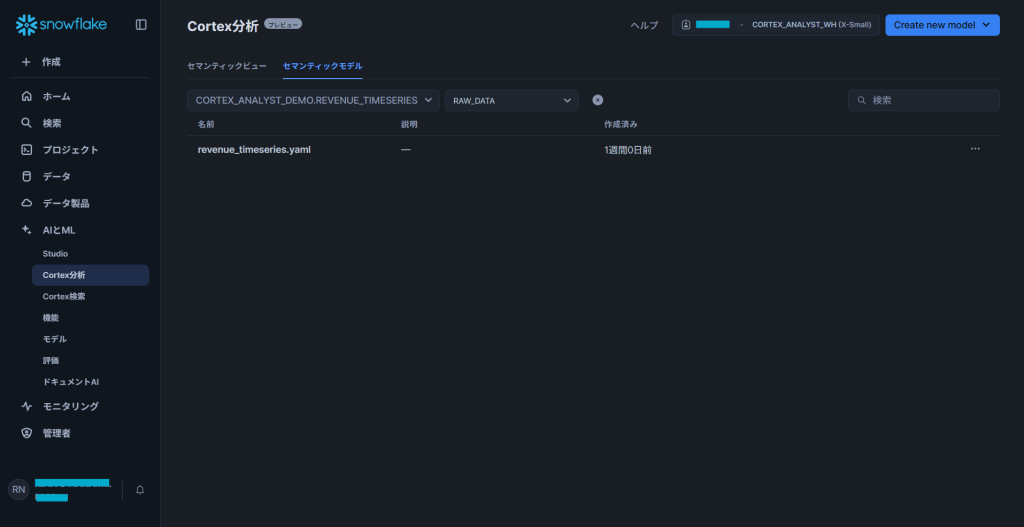Click the 1週間0日前 created cell
This screenshot has width=1024, height=527.
pyautogui.click(x=628, y=150)
